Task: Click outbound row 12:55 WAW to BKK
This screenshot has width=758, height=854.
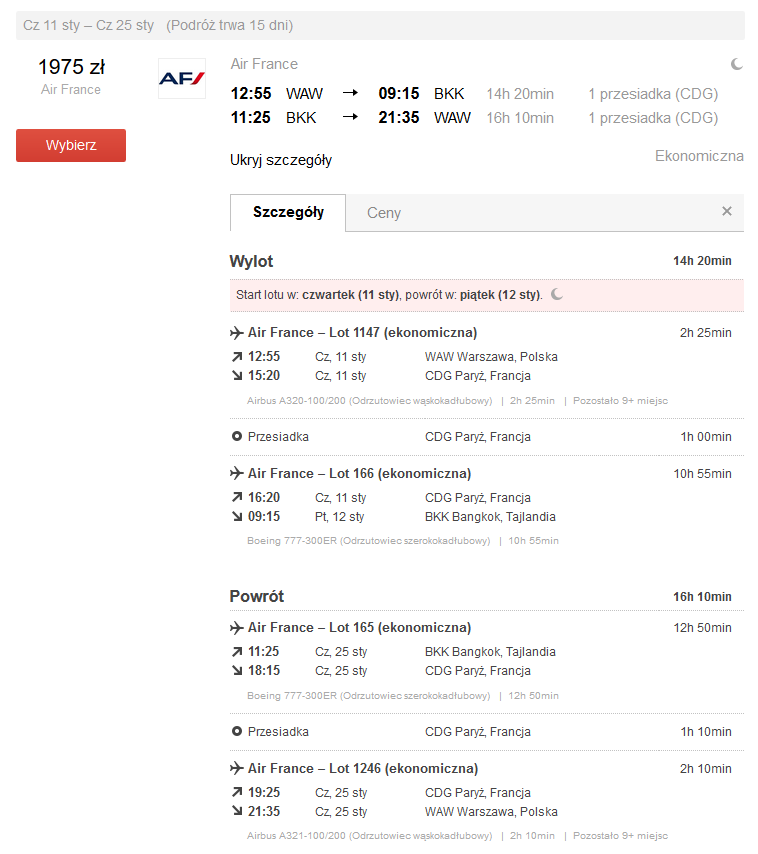Action: 474,94
